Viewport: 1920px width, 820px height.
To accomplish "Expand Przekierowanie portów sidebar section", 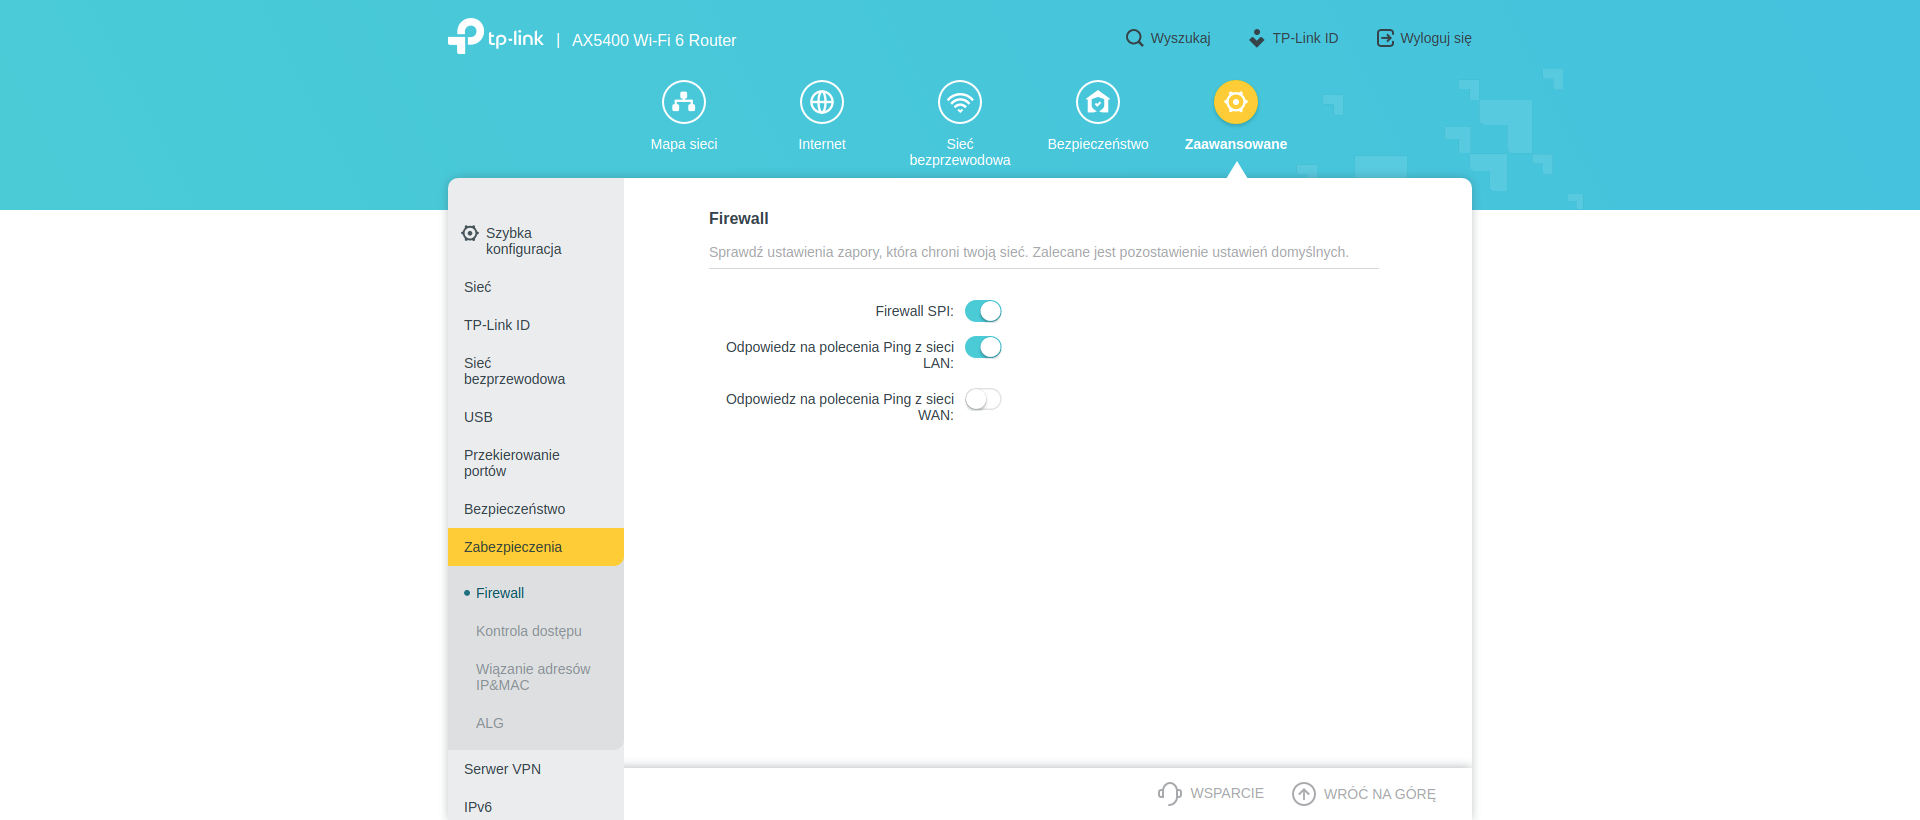I will 511,463.
